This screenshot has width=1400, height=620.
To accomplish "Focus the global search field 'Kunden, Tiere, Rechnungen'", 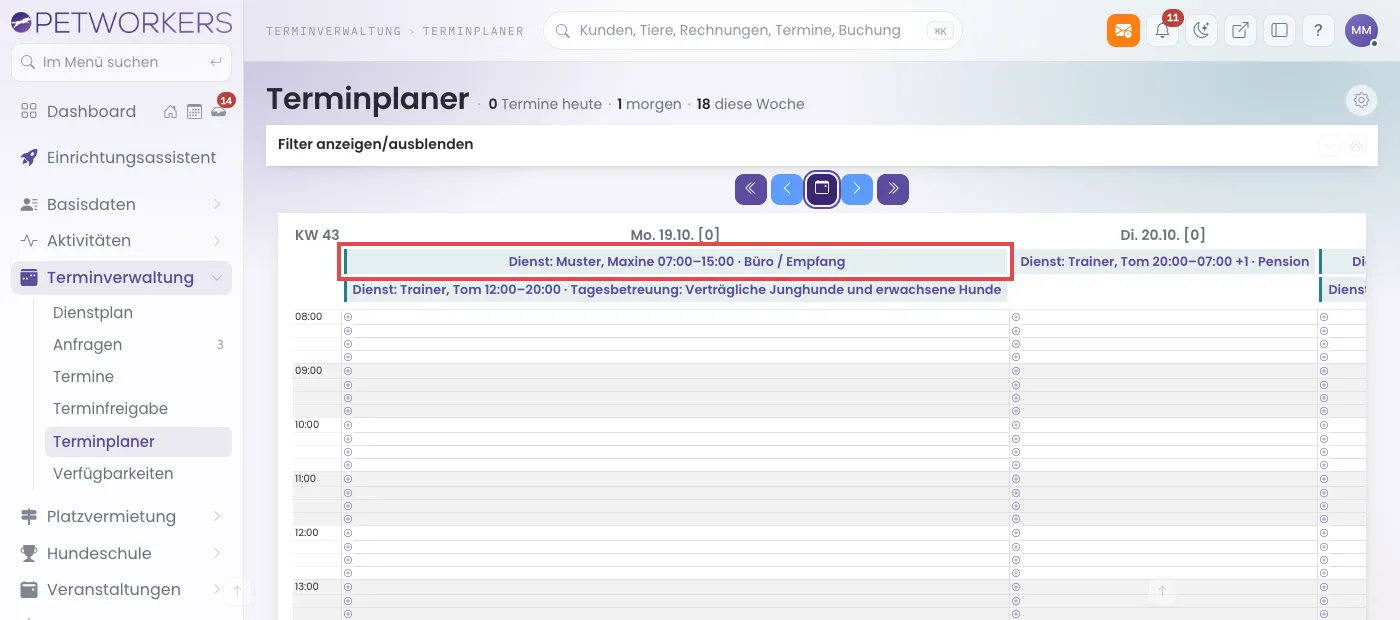I will point(752,31).
